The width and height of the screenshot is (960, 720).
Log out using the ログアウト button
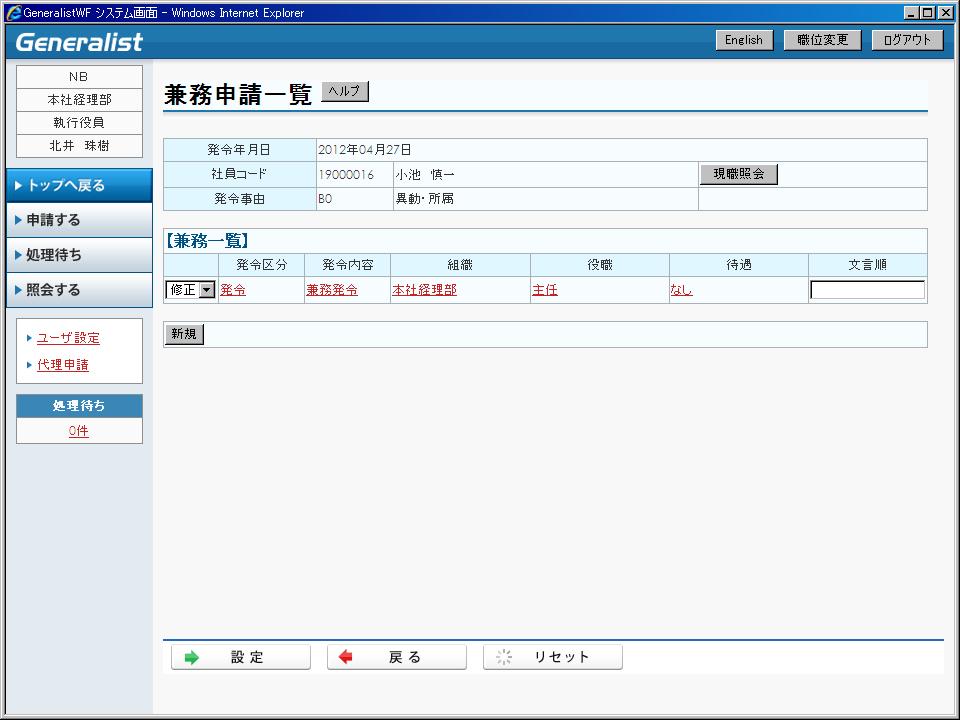(x=907, y=40)
